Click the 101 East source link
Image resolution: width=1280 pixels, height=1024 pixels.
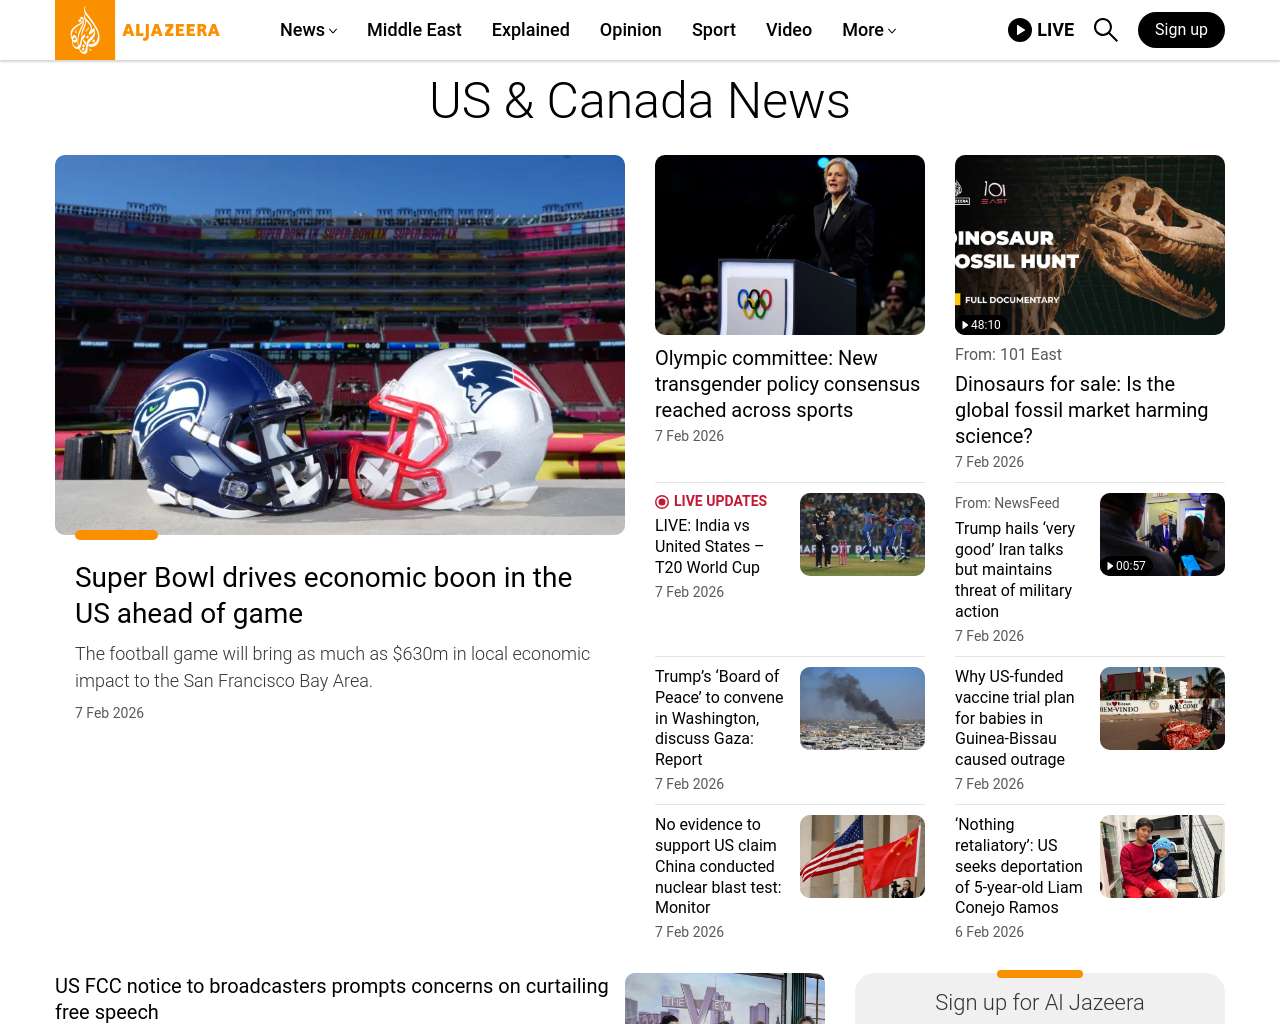click(1031, 354)
